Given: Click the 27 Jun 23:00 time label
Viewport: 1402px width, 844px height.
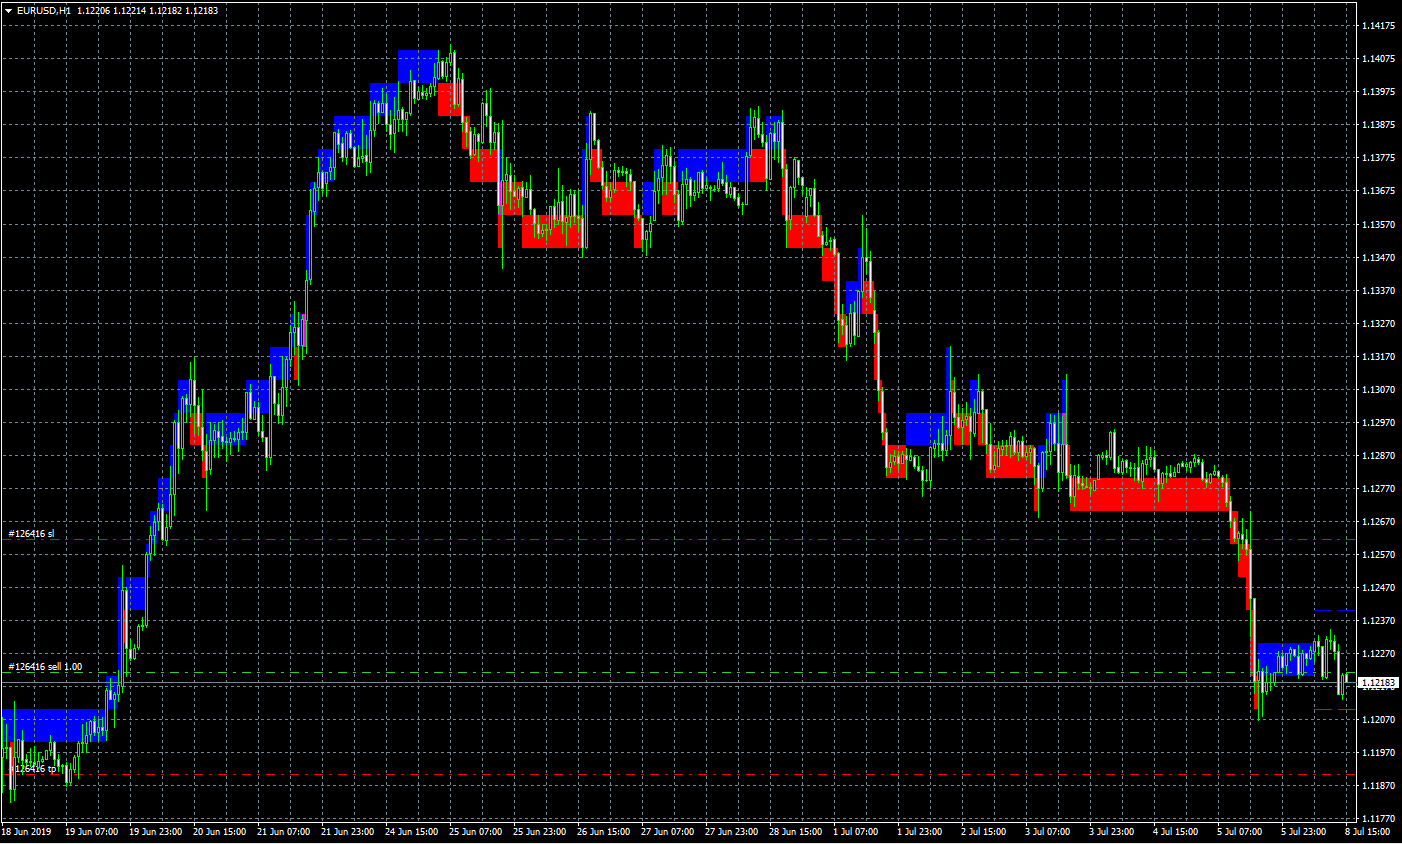Looking at the screenshot, I should coord(731,832).
